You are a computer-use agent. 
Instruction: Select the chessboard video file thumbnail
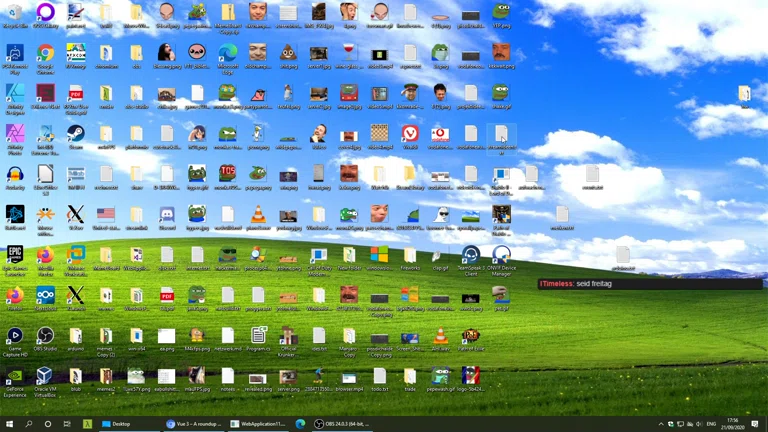pos(379,136)
